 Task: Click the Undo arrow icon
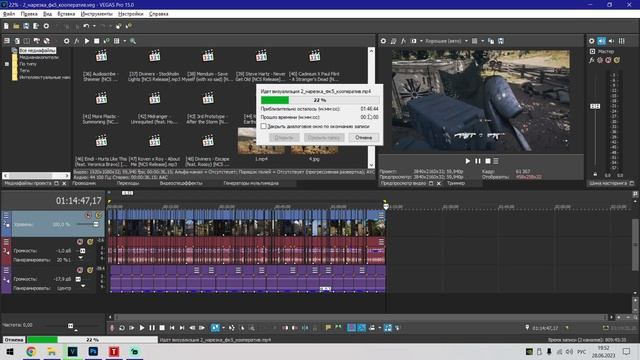tap(86, 26)
